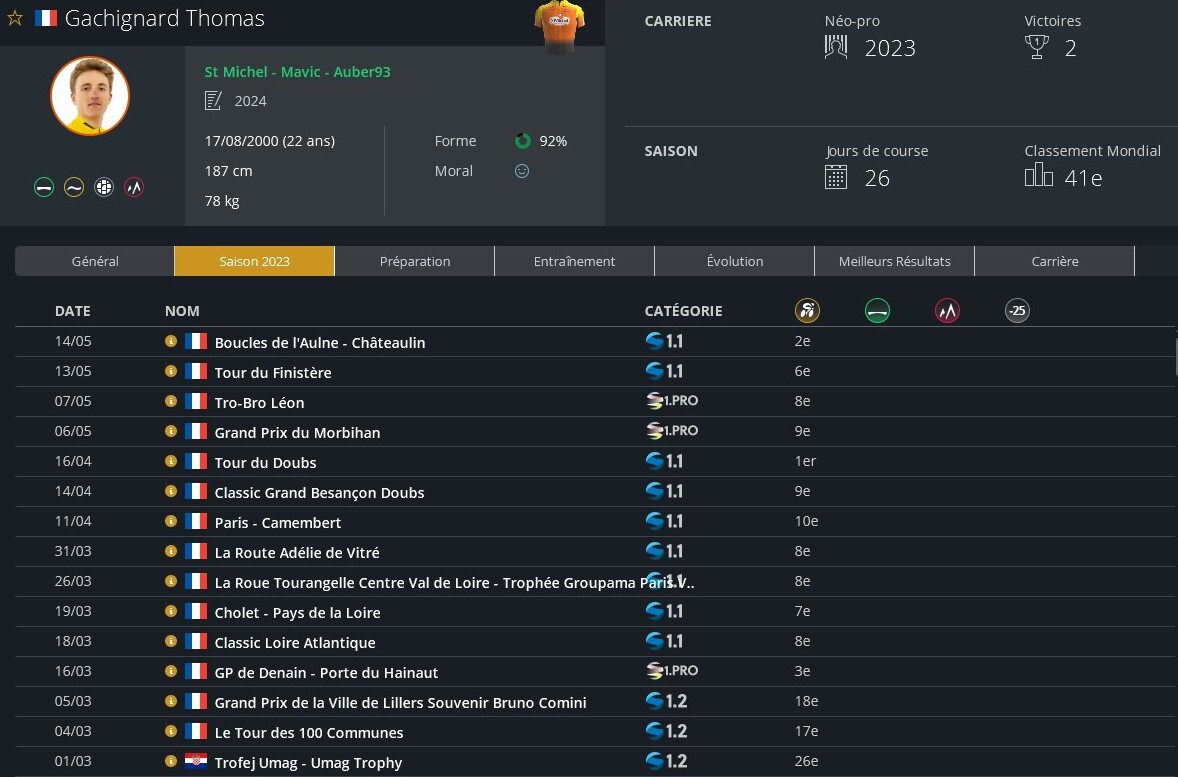Click the results list vertical scrollbar
This screenshot has height=777, width=1178.
1176,355
